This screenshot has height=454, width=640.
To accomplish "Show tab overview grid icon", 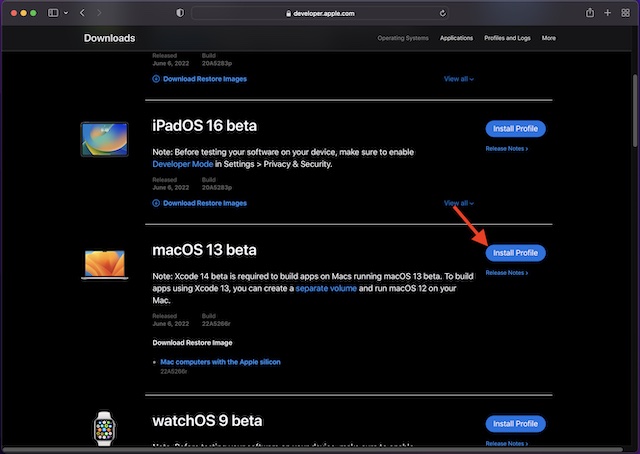I will point(625,13).
